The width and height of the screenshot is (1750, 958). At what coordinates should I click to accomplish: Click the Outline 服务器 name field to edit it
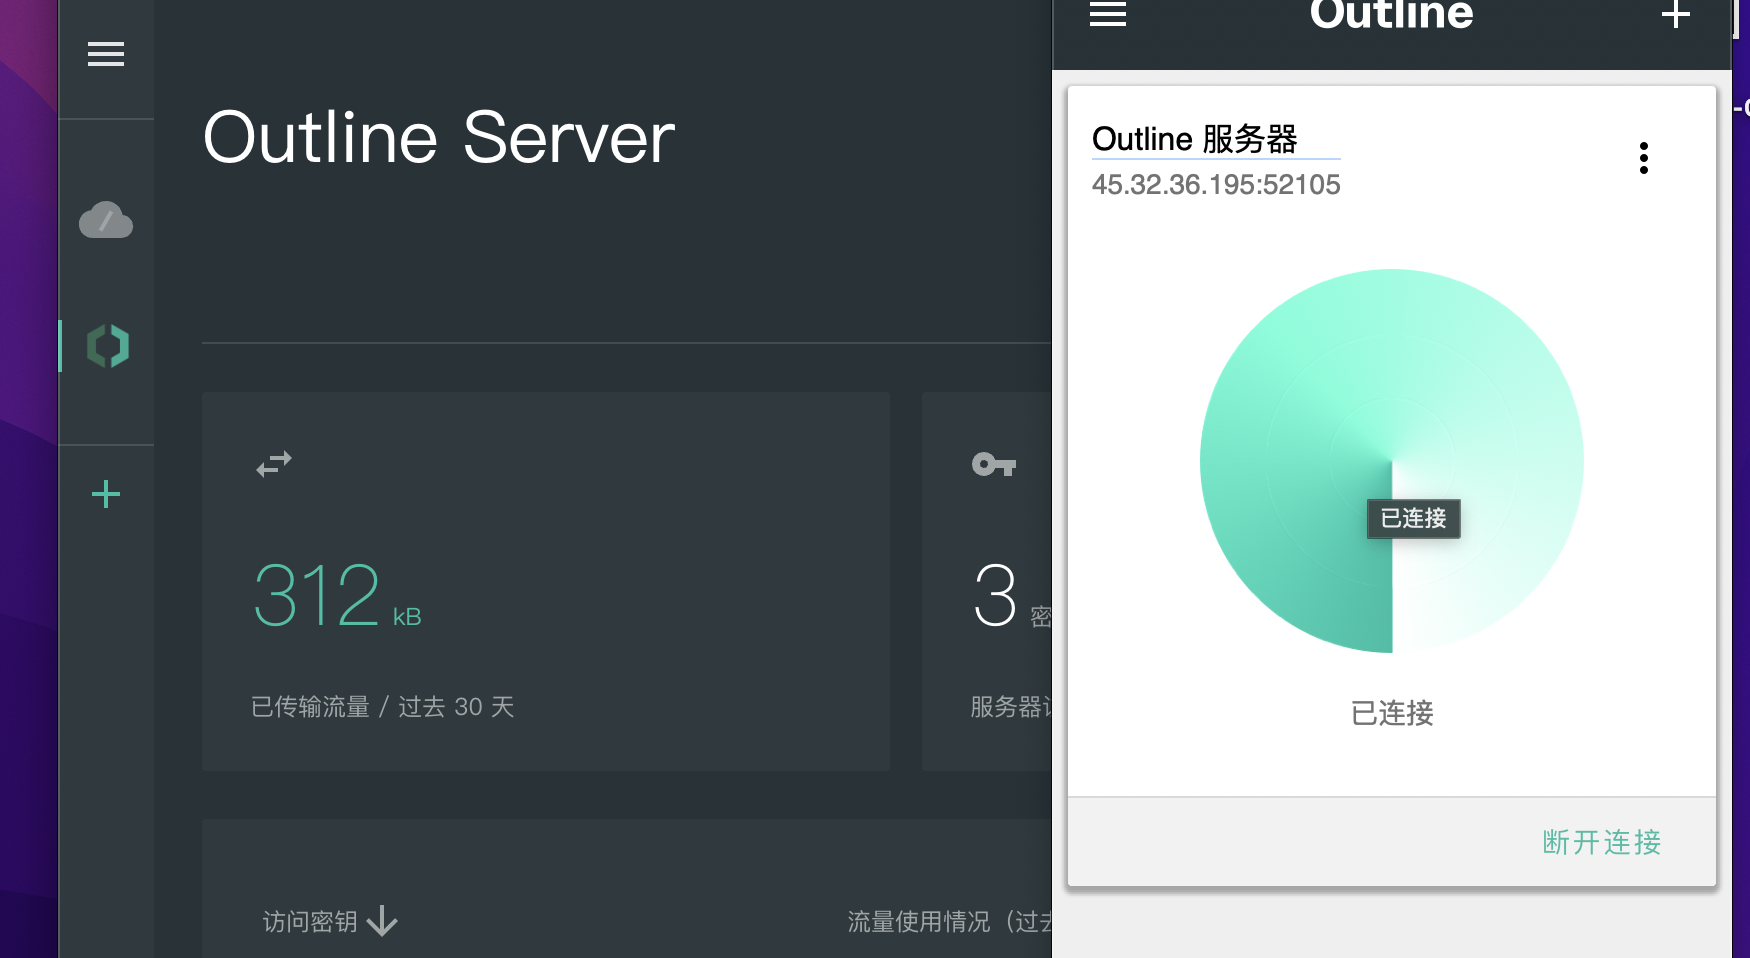coord(1196,139)
